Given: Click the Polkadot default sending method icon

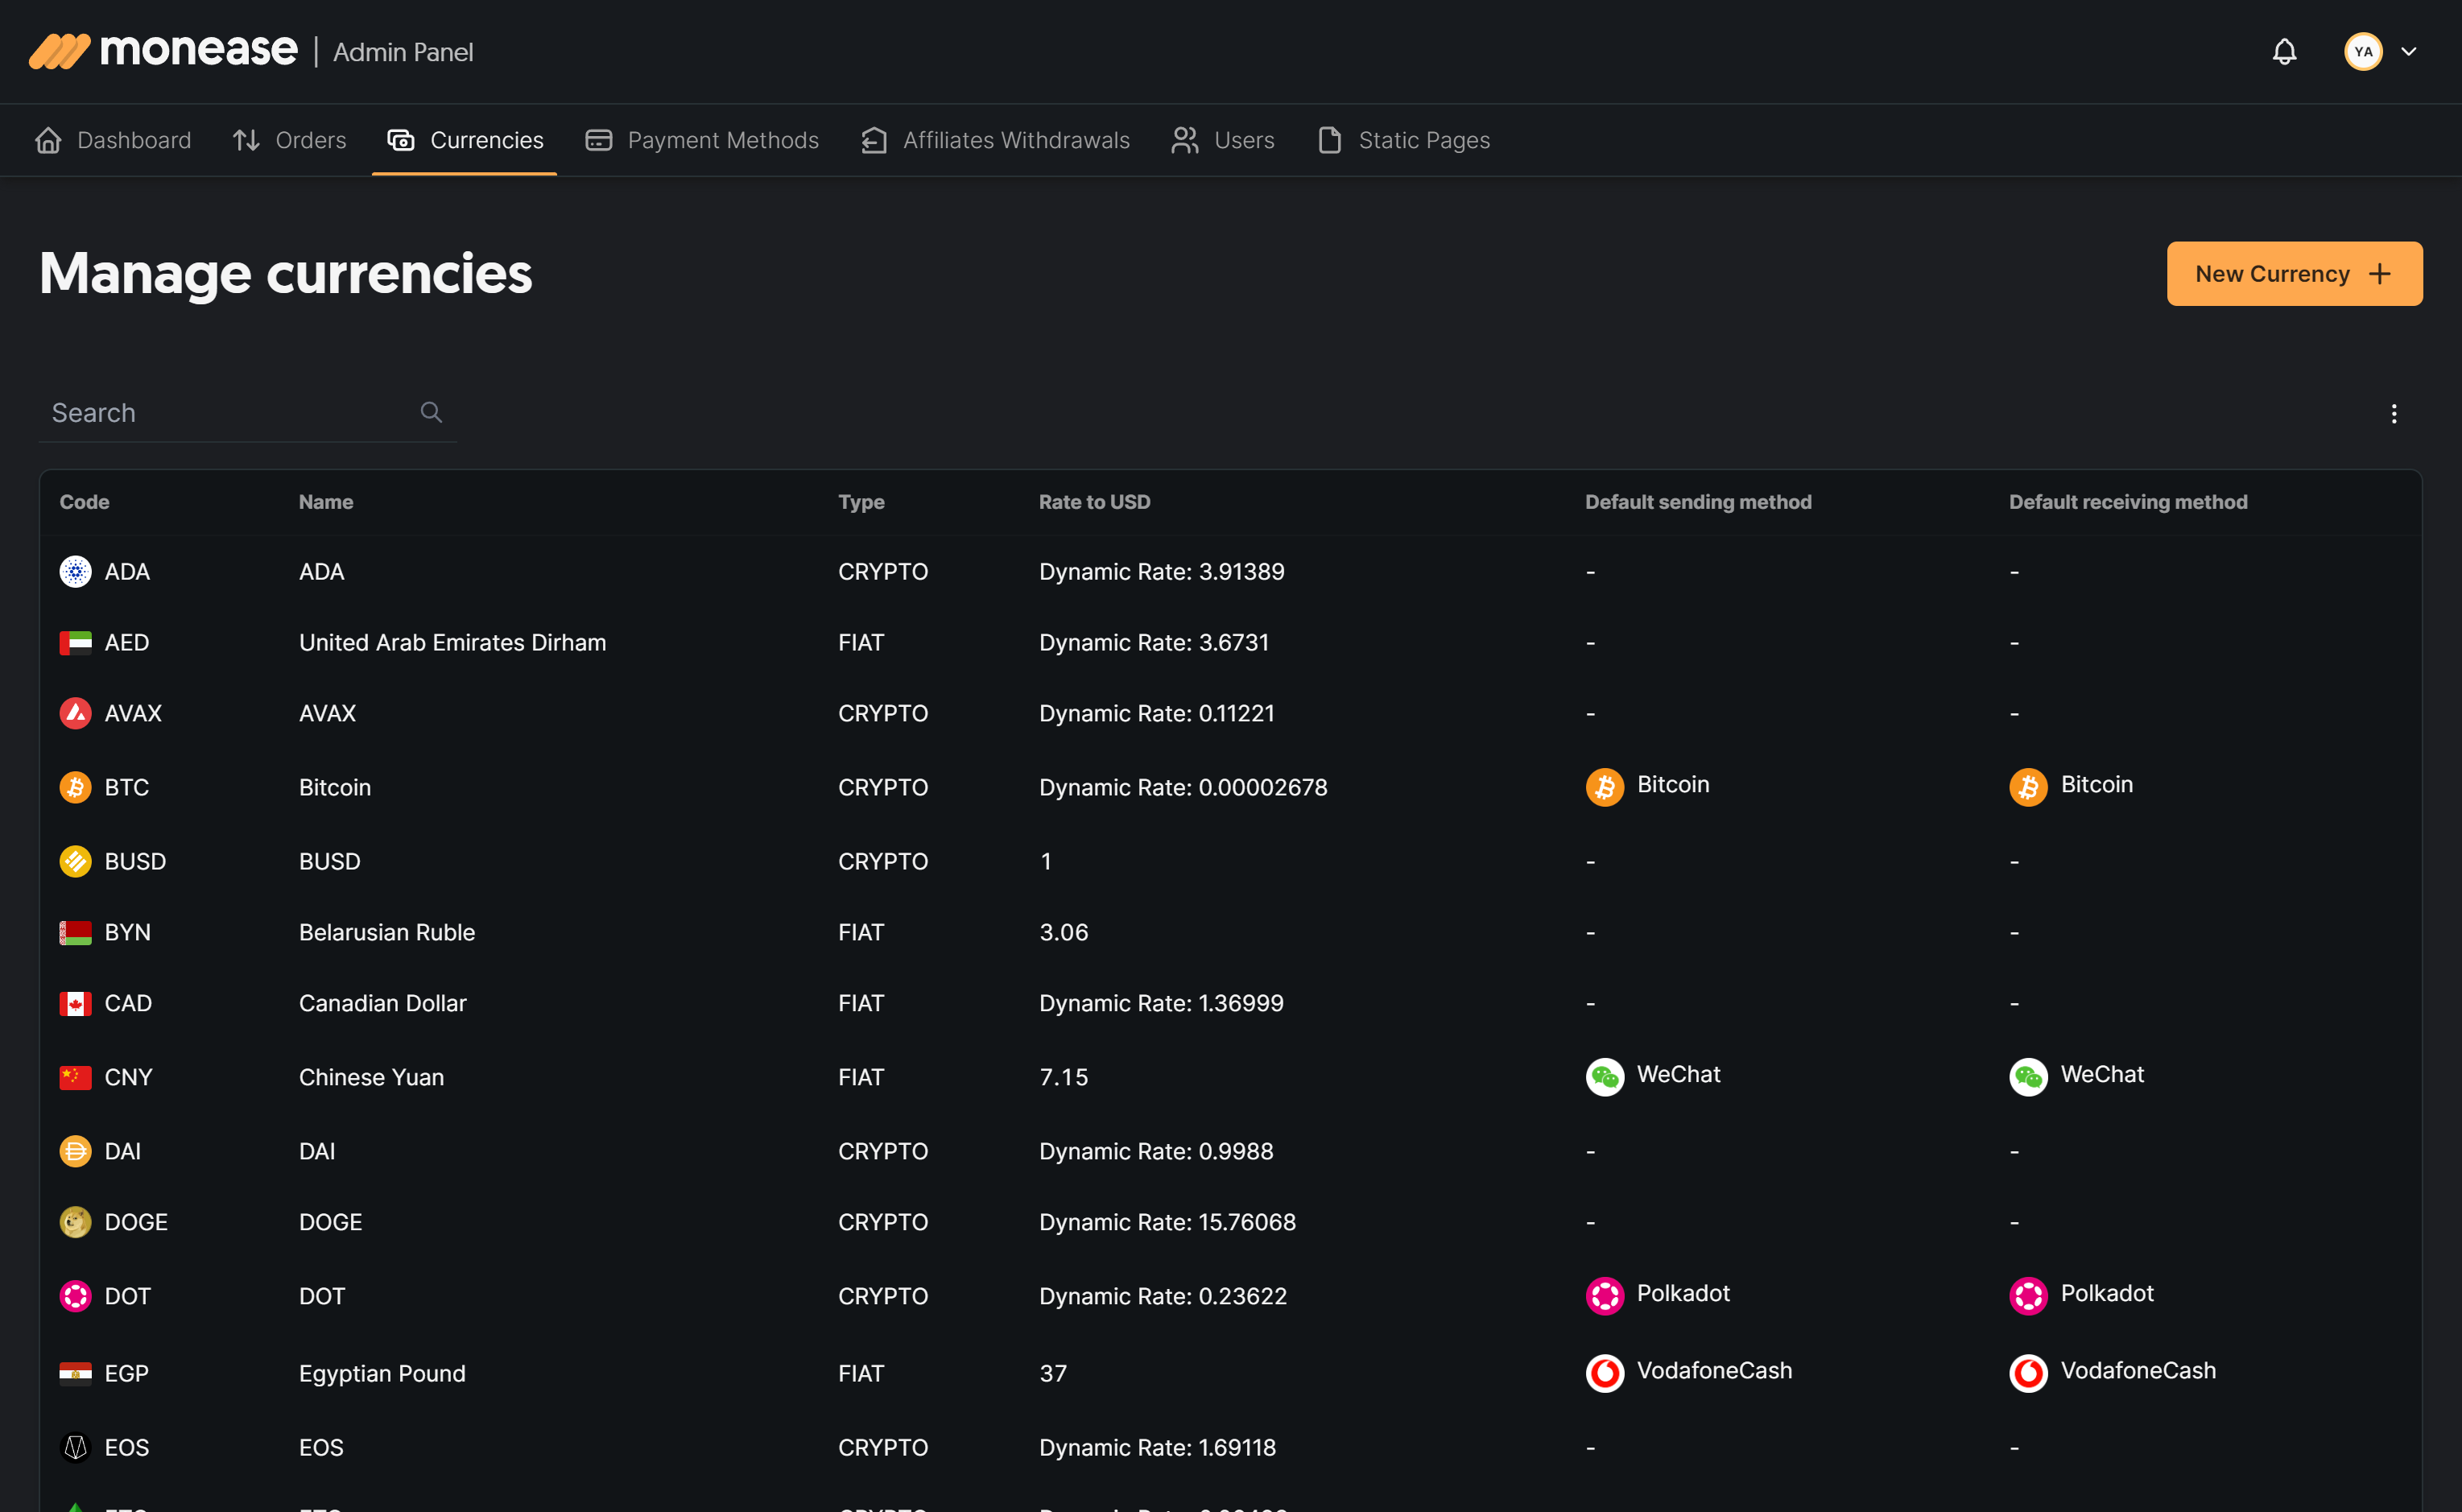Looking at the screenshot, I should (1605, 1295).
